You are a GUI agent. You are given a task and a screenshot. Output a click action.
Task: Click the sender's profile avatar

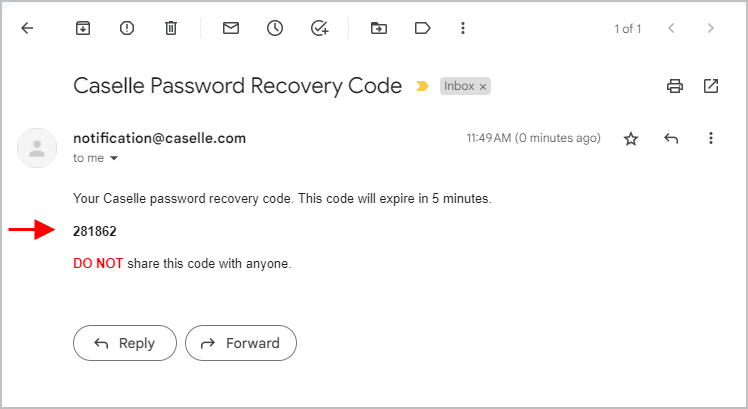pos(37,148)
